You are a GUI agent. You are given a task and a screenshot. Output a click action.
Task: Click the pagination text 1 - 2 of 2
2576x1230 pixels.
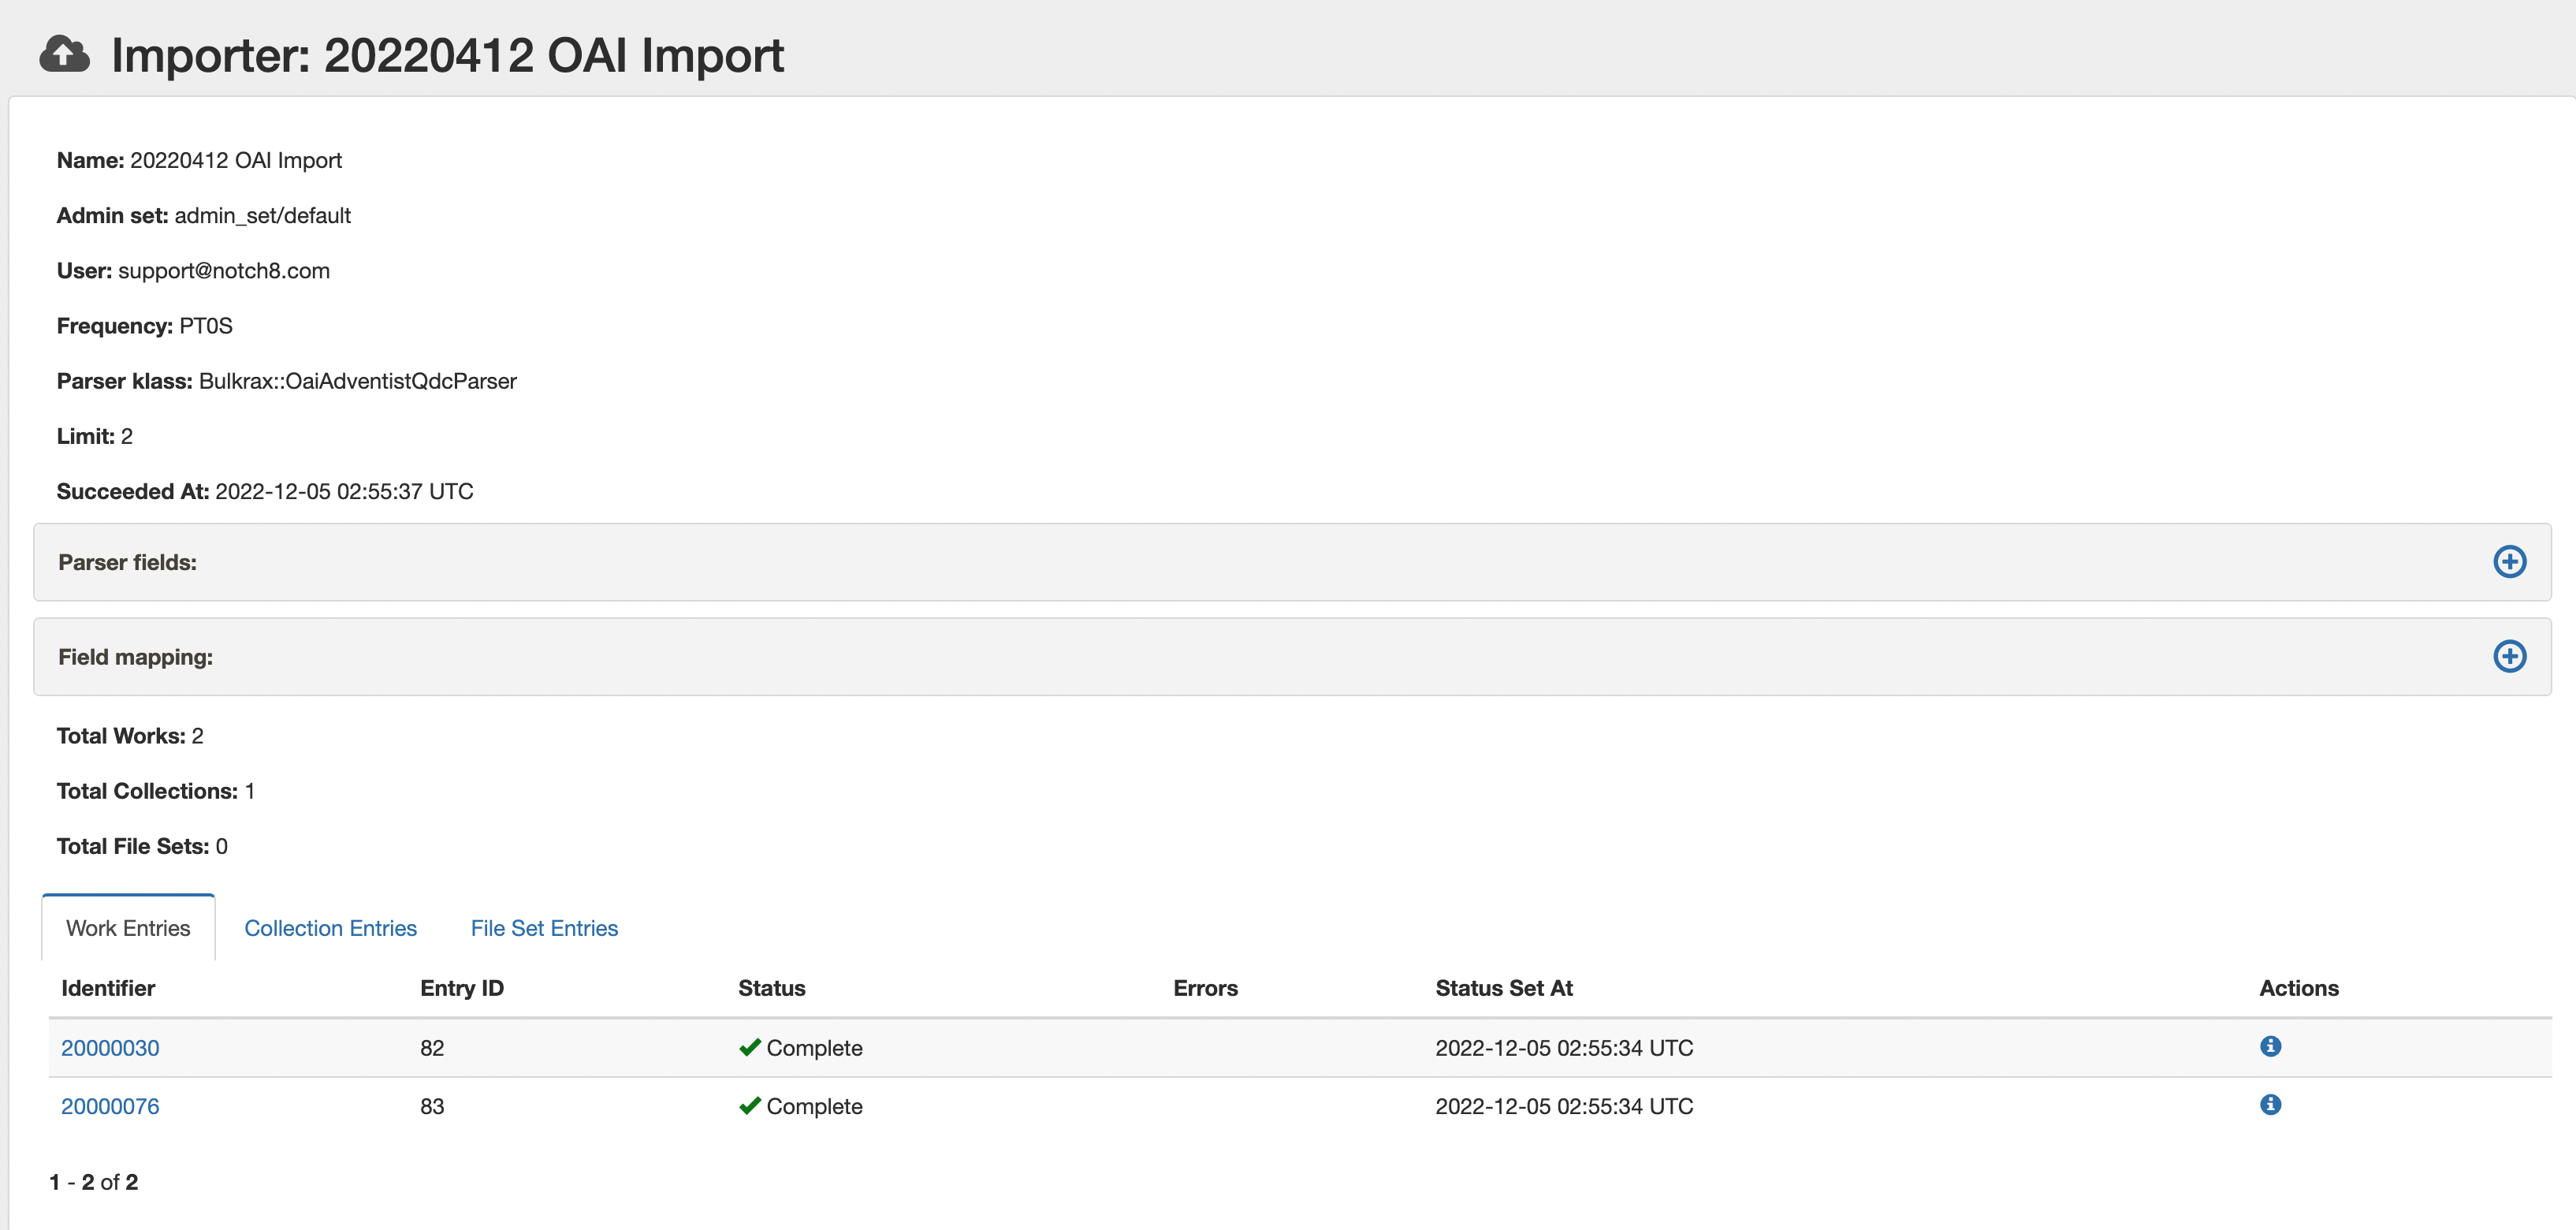pos(94,1181)
